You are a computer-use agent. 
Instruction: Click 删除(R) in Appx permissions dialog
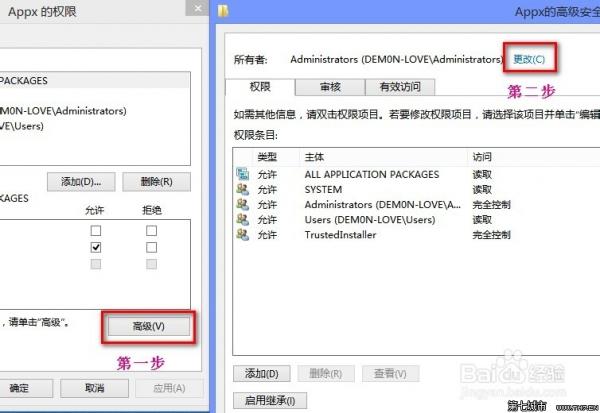coord(157,181)
